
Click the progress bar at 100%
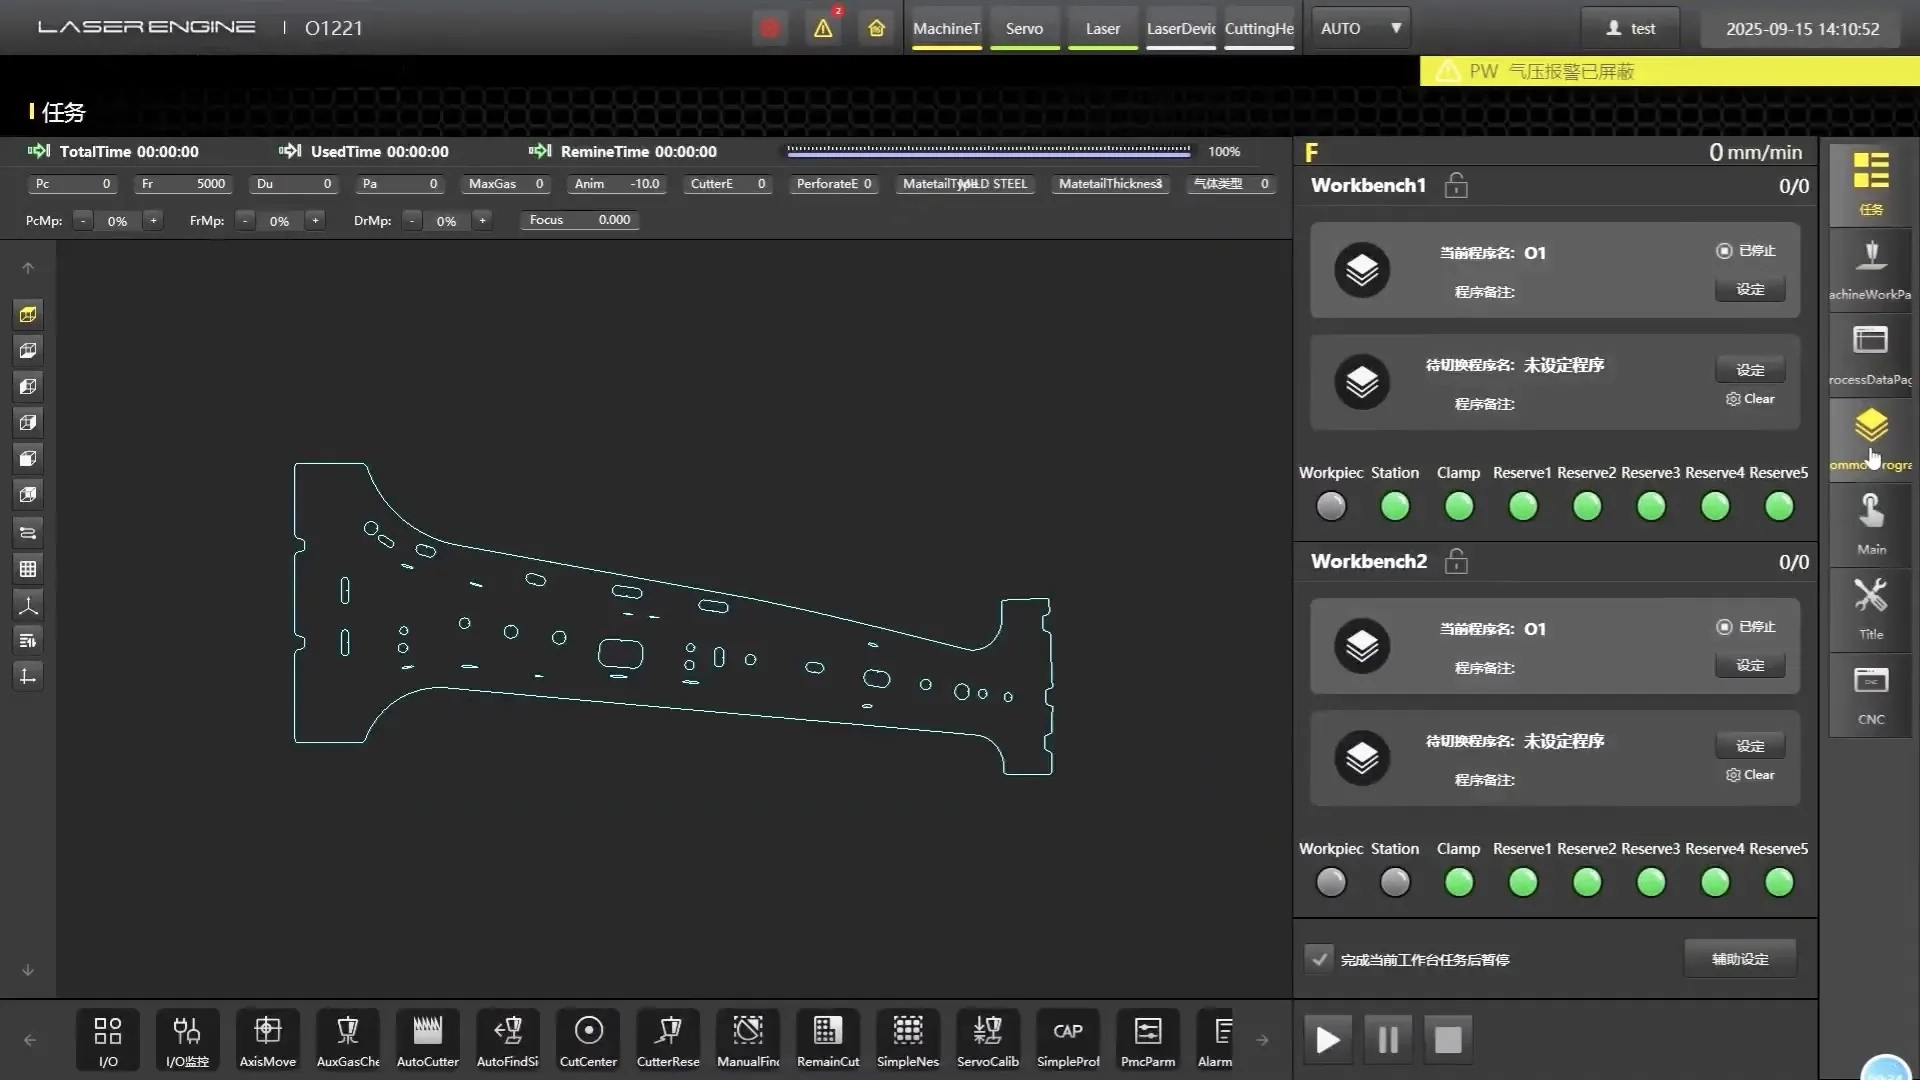(x=988, y=151)
